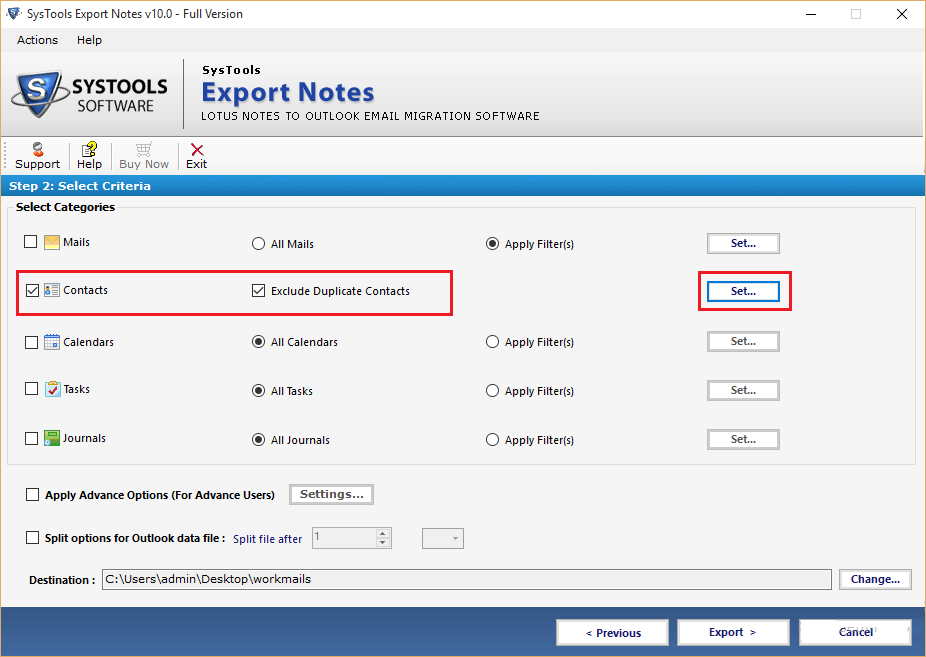Screen dimensions: 926x657
Task: Click the Contacts card icon
Action: [x=52, y=291]
